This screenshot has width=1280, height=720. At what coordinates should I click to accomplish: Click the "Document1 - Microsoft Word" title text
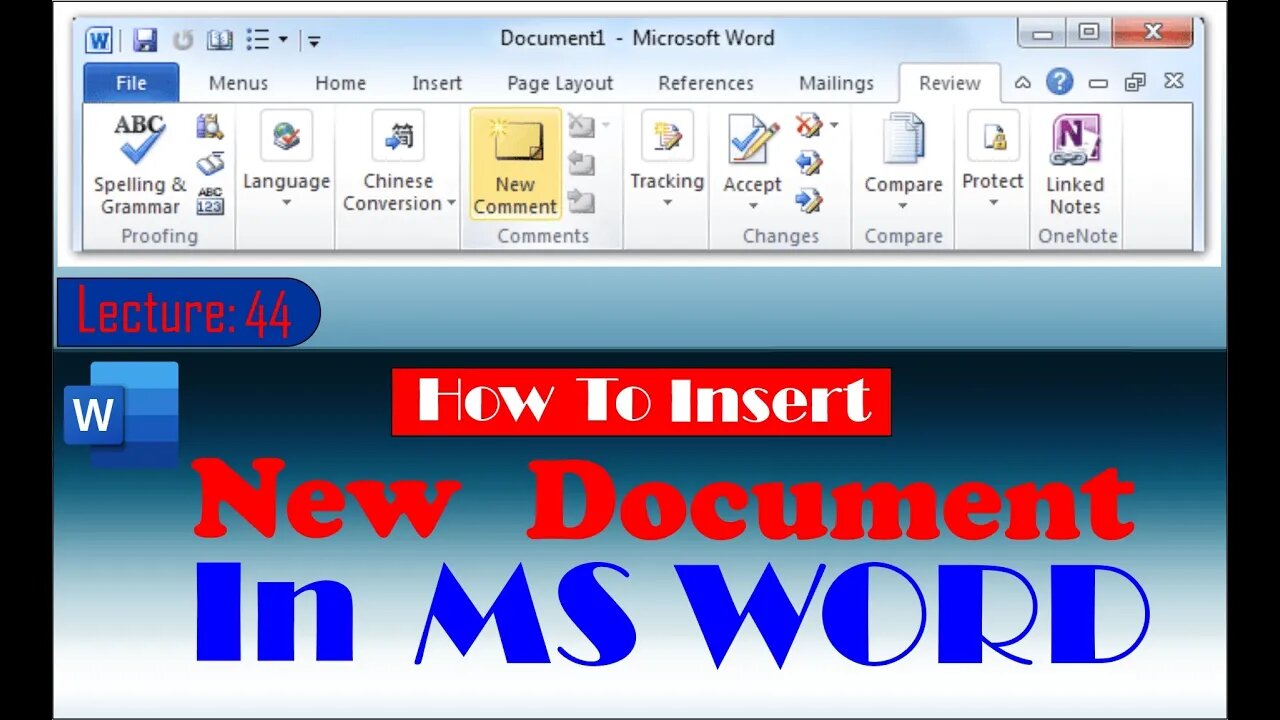(638, 39)
